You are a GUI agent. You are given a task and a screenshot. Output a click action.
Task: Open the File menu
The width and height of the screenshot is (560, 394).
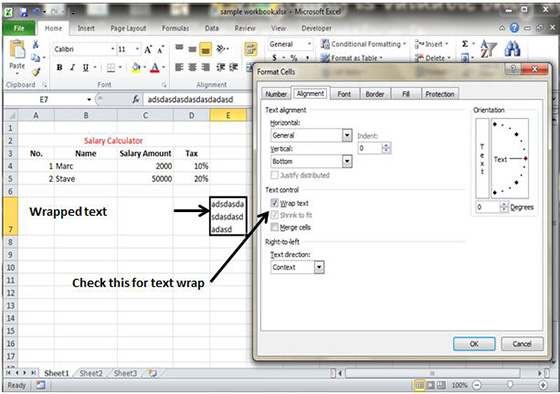tap(19, 28)
